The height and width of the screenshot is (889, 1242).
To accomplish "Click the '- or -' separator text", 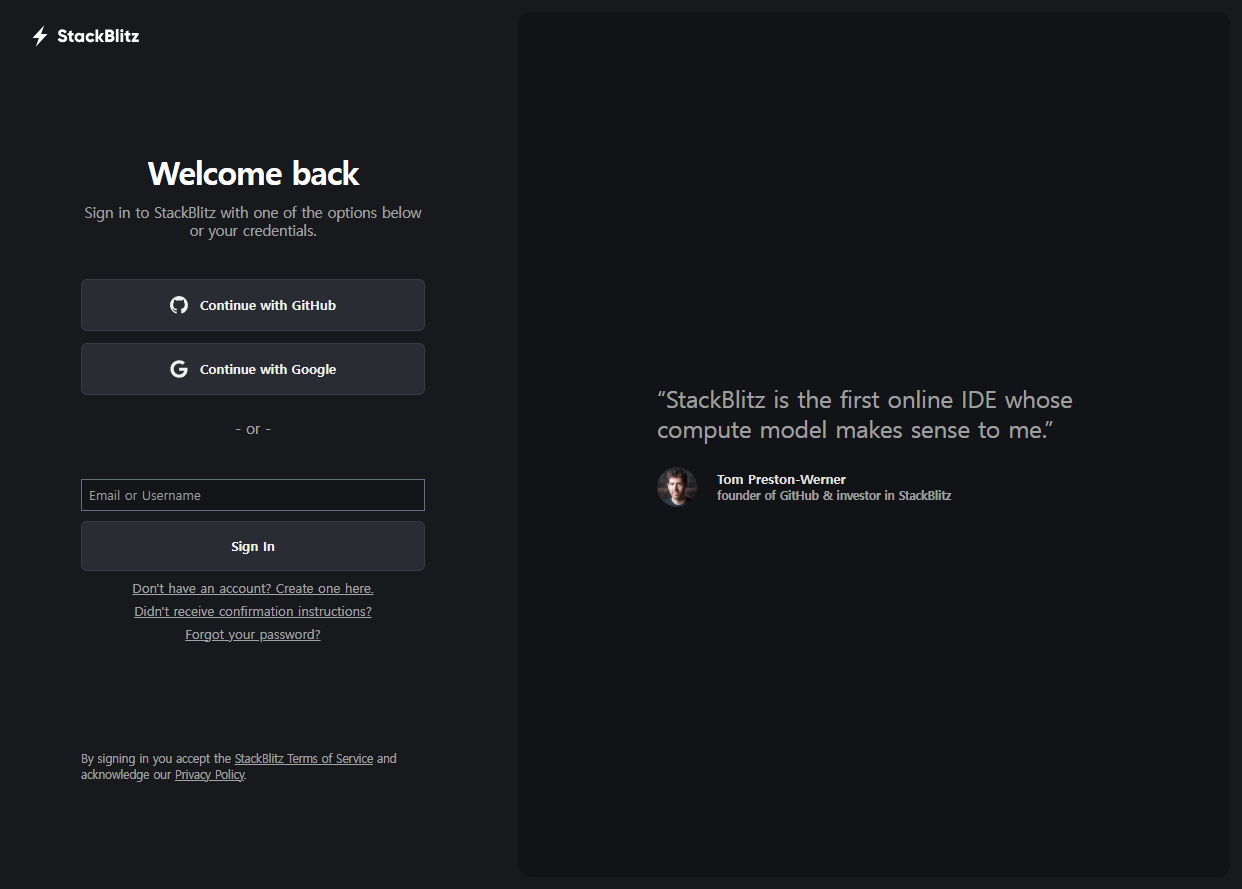I will pyautogui.click(x=253, y=429).
